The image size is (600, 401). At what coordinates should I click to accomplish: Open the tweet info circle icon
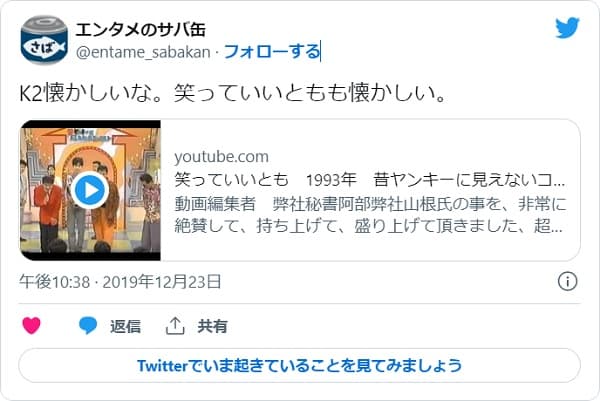pos(567,282)
